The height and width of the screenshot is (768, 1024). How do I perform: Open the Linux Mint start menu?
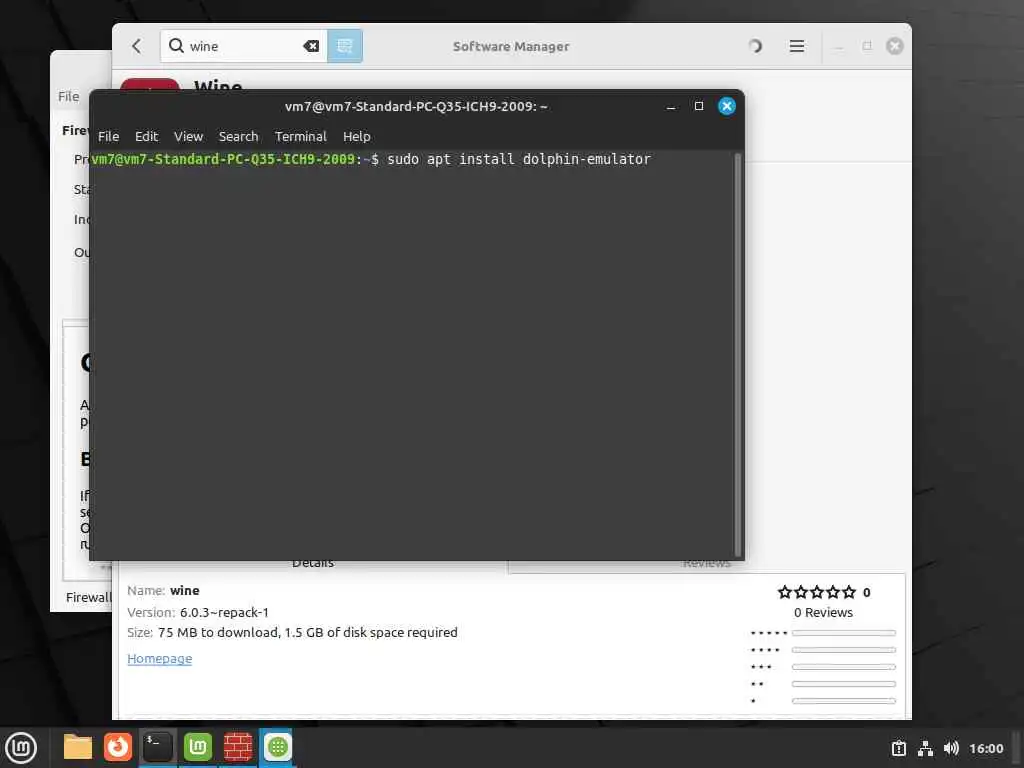(x=21, y=748)
